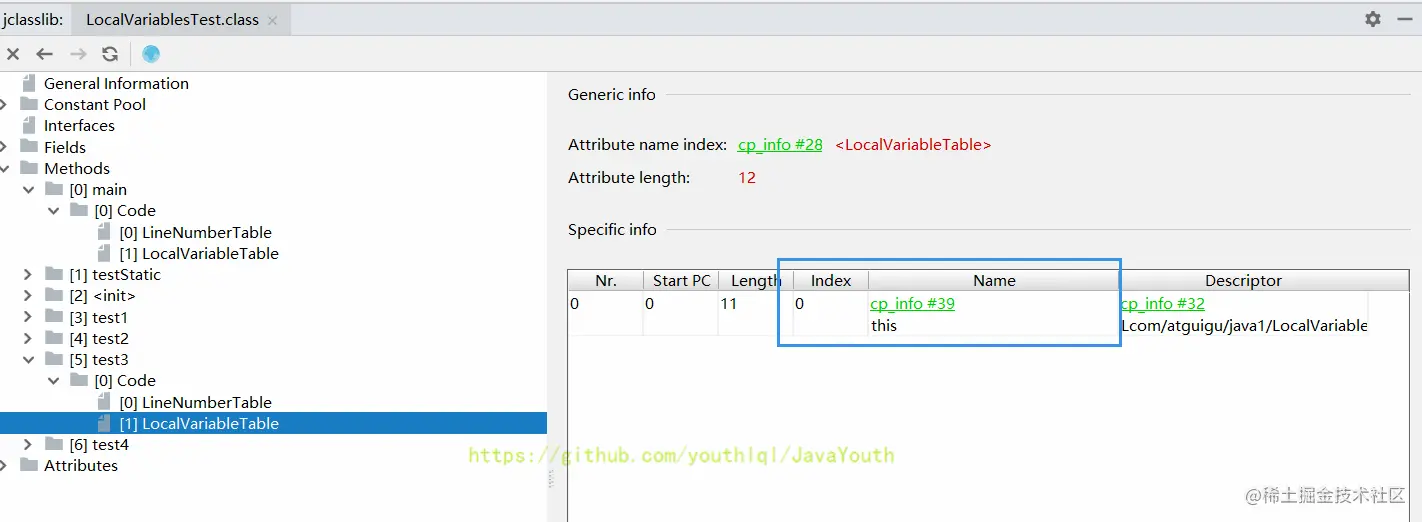This screenshot has height=522, width=1422.
Task: Expand the [6] test4 method arrow
Action: pos(29,445)
